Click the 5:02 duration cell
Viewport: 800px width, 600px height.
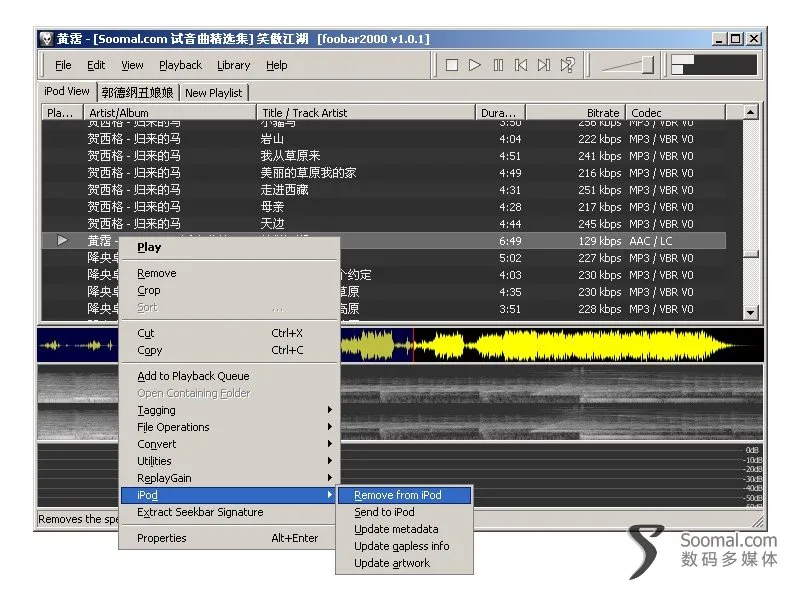tap(510, 258)
